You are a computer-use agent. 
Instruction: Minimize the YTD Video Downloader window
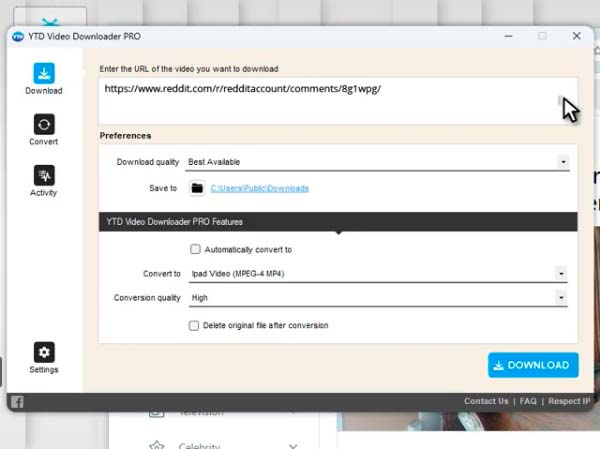[x=508, y=36]
